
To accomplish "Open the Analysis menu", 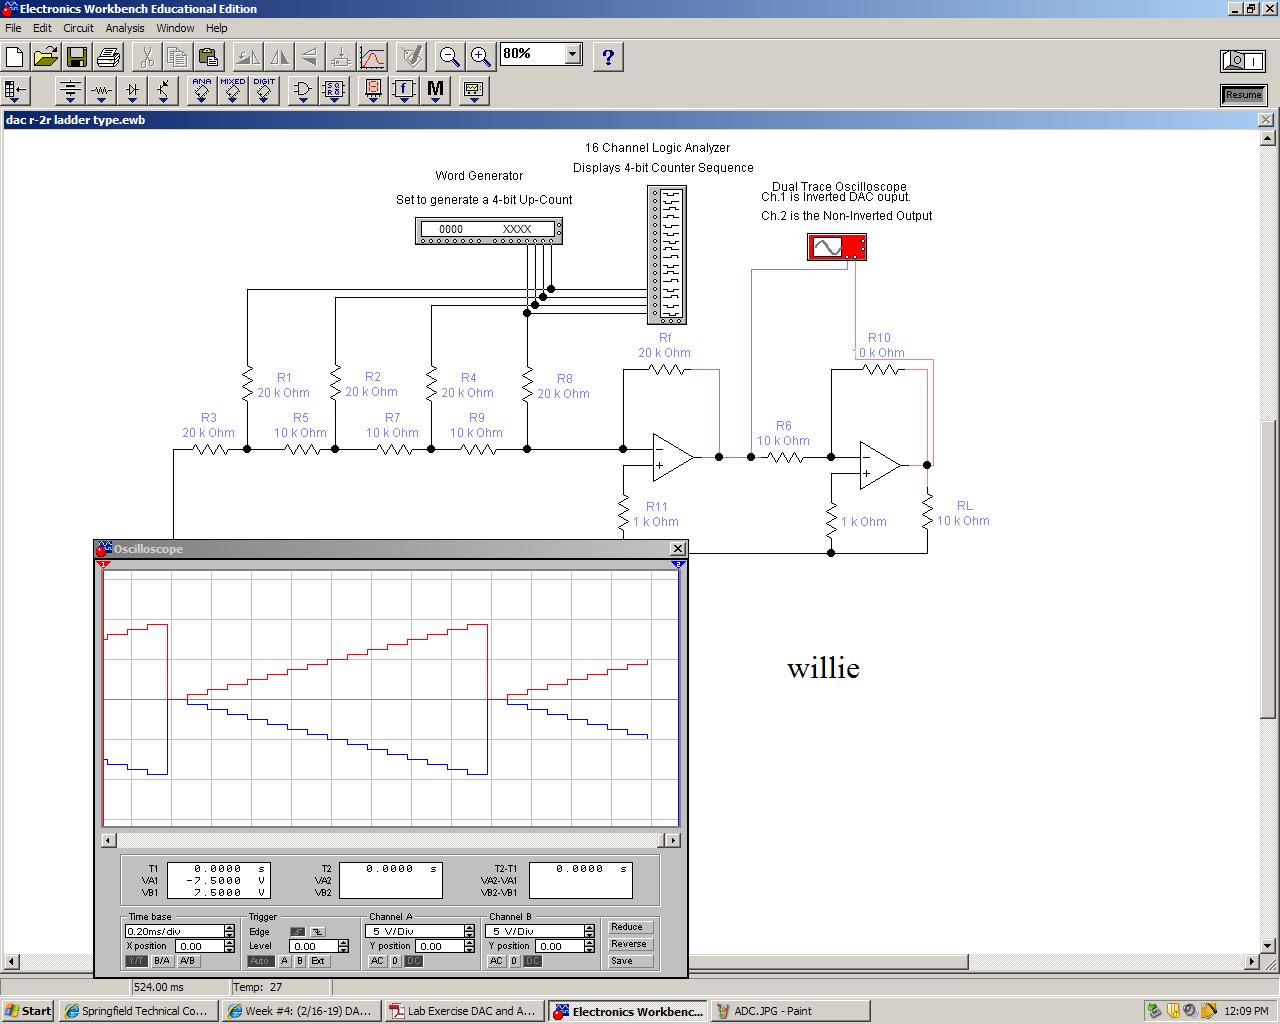I will tap(125, 28).
